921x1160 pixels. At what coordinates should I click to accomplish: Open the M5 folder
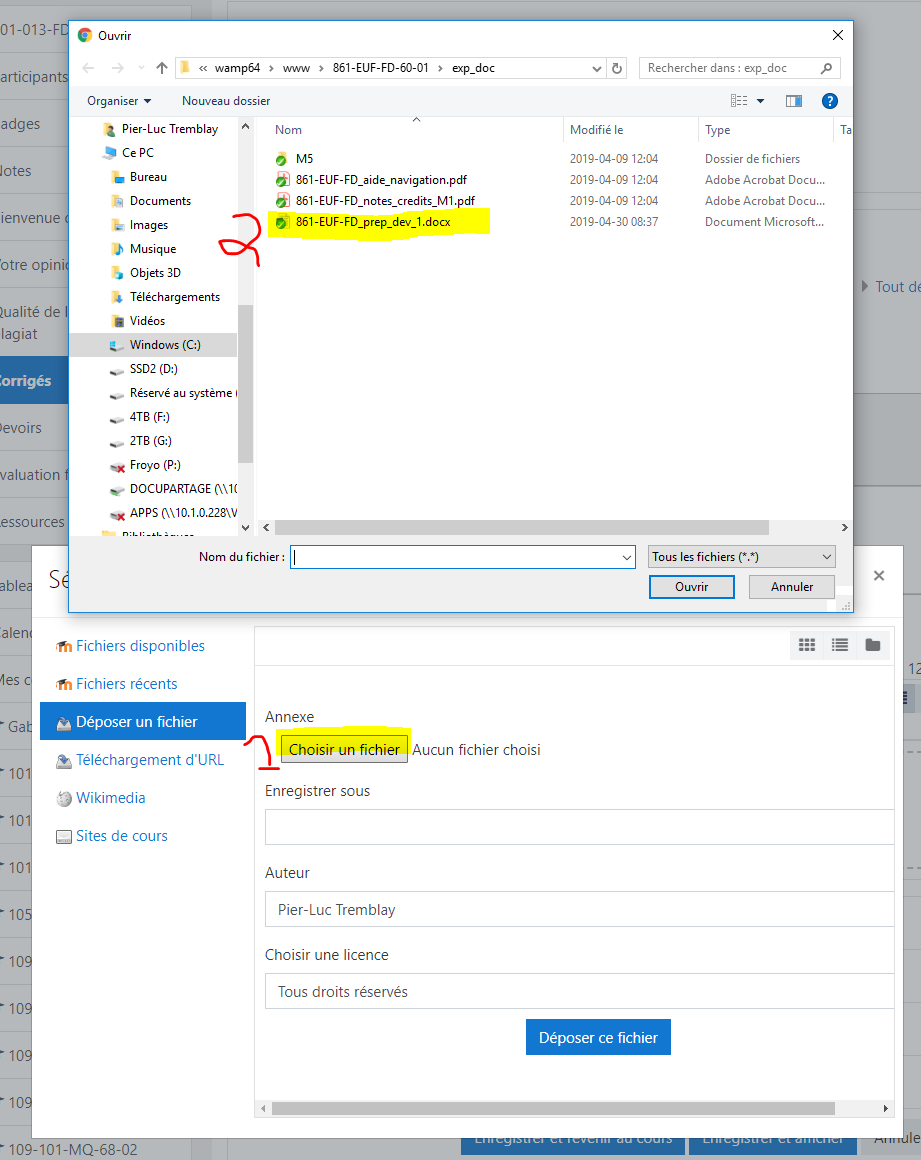pyautogui.click(x=304, y=159)
